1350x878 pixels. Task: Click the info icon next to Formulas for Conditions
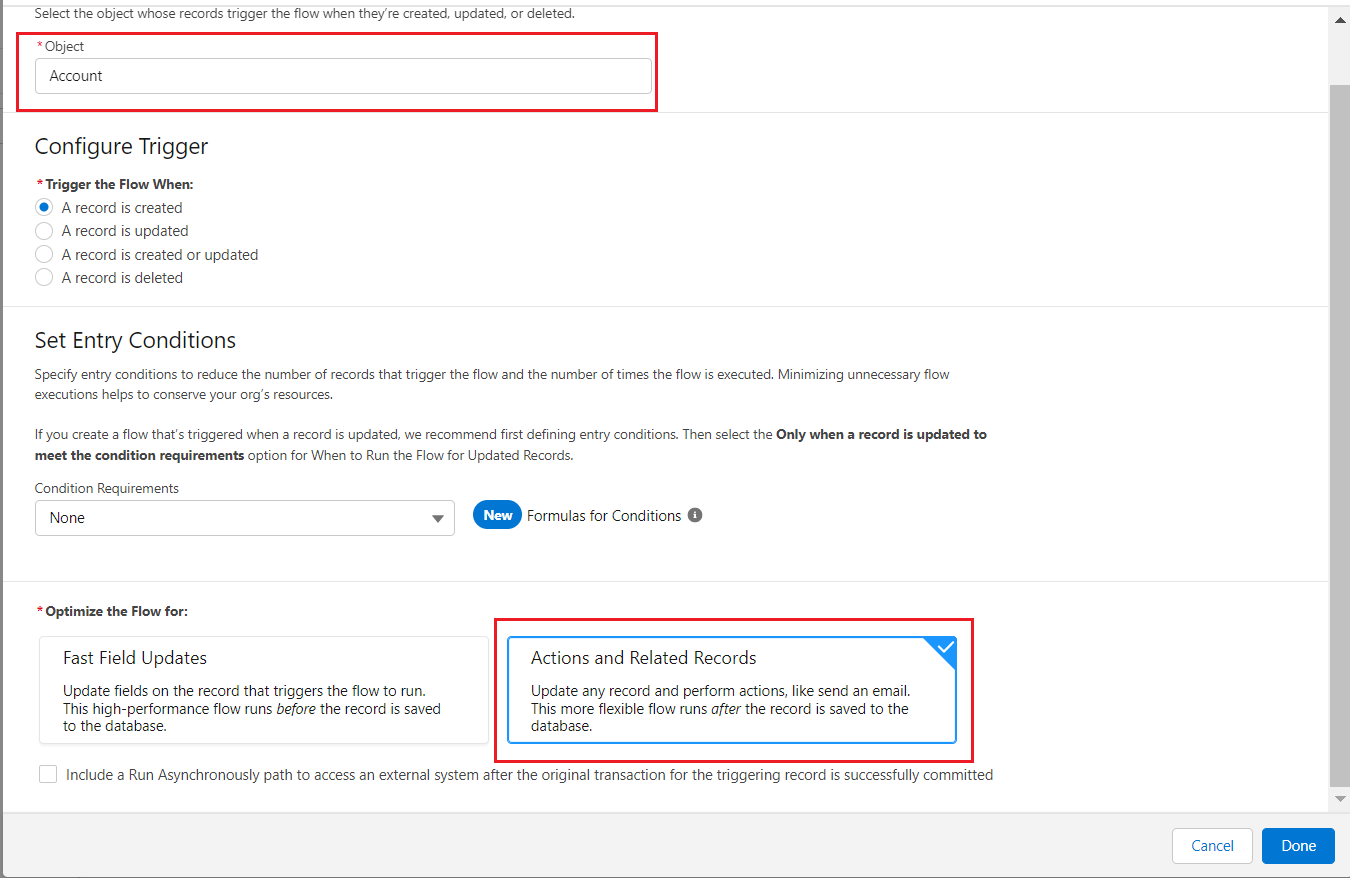pyautogui.click(x=695, y=516)
